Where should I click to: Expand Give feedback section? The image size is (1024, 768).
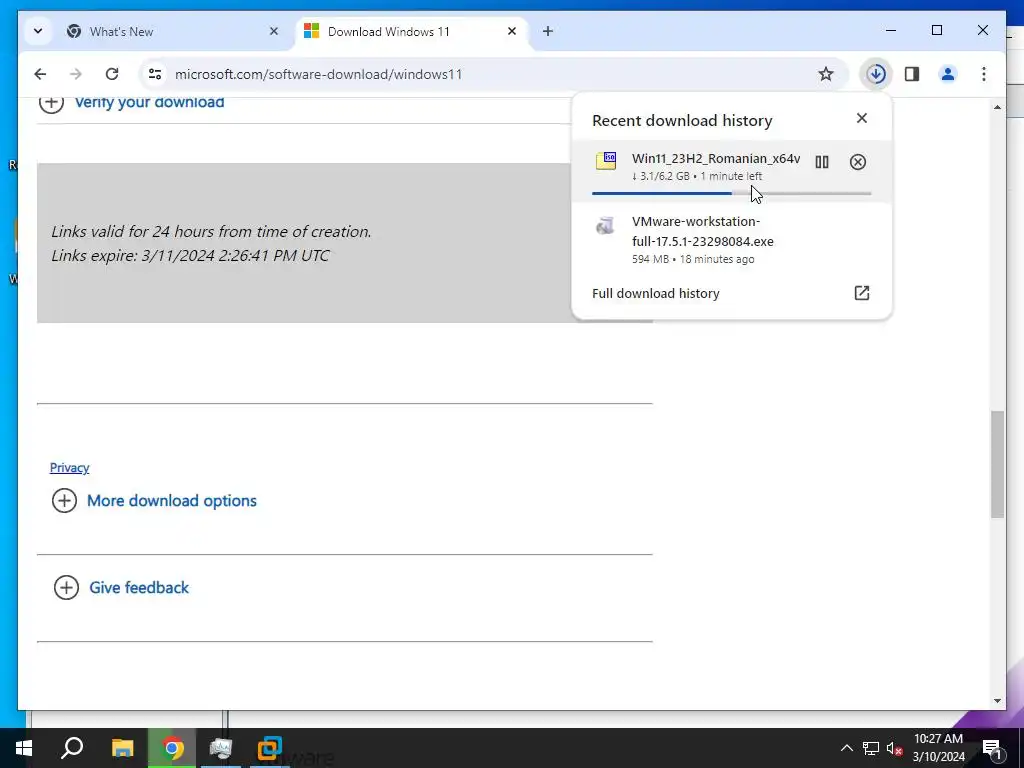(121, 588)
